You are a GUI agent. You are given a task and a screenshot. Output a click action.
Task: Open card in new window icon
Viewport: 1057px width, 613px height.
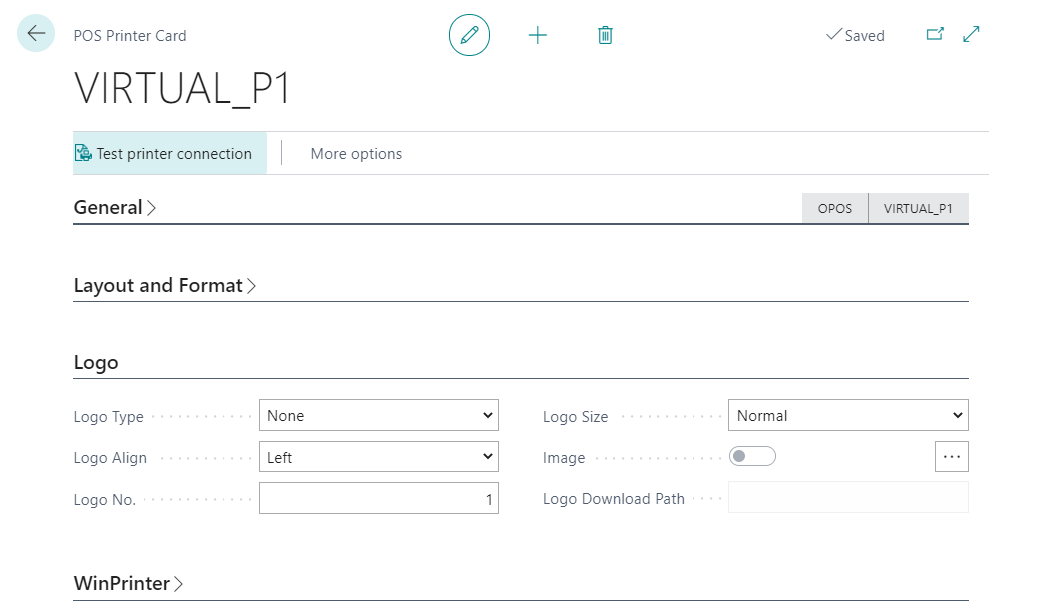pos(935,34)
